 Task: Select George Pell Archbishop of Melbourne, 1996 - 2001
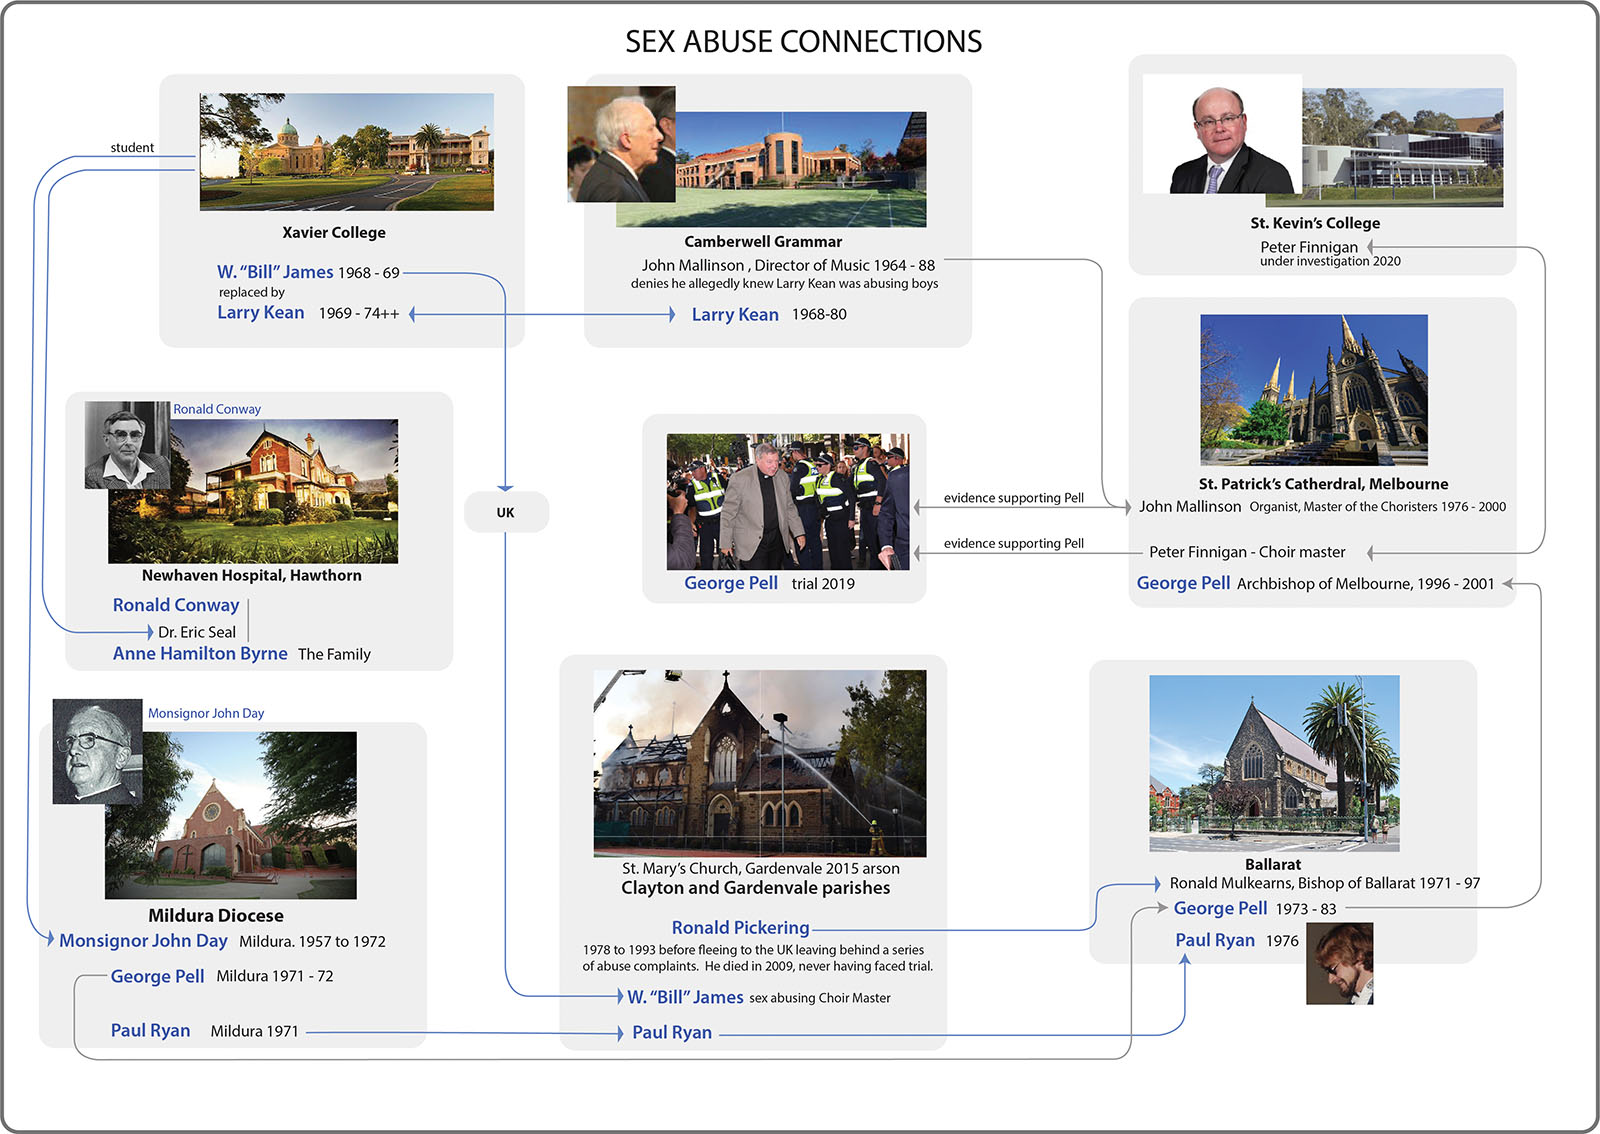(1315, 583)
